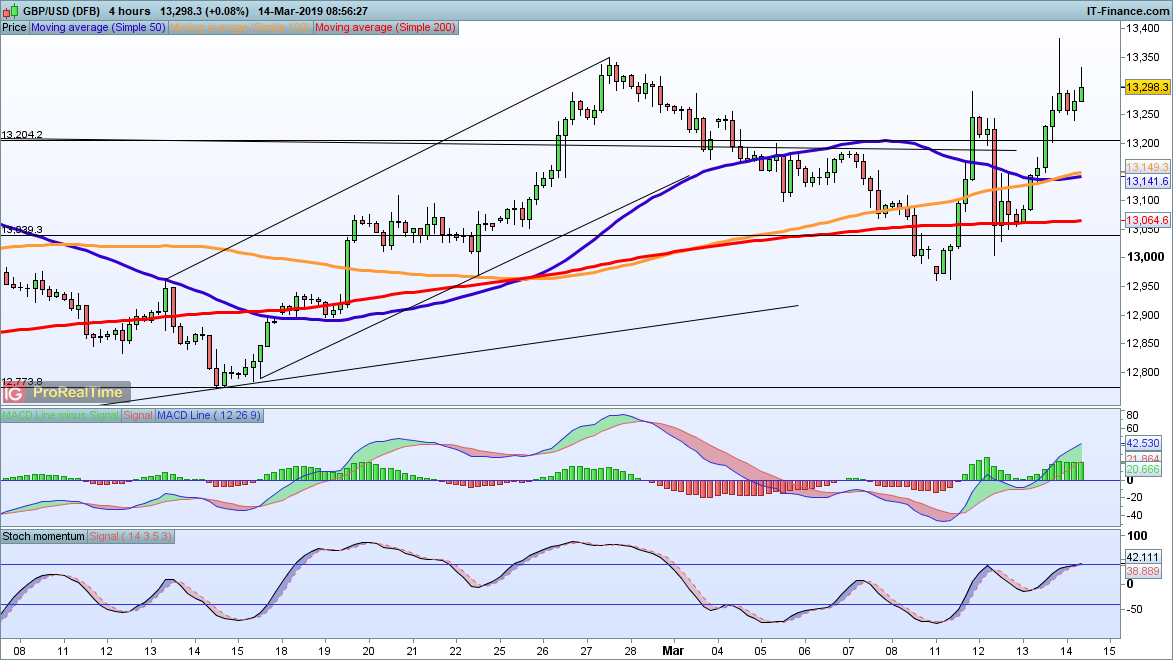Click the -50 level on stochastic axis
The height and width of the screenshot is (660, 1173).
(1134, 608)
